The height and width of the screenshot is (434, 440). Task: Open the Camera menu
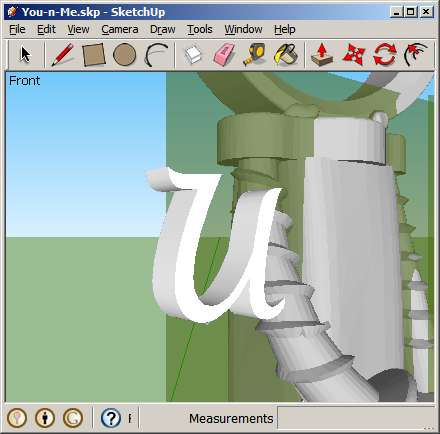pos(120,29)
